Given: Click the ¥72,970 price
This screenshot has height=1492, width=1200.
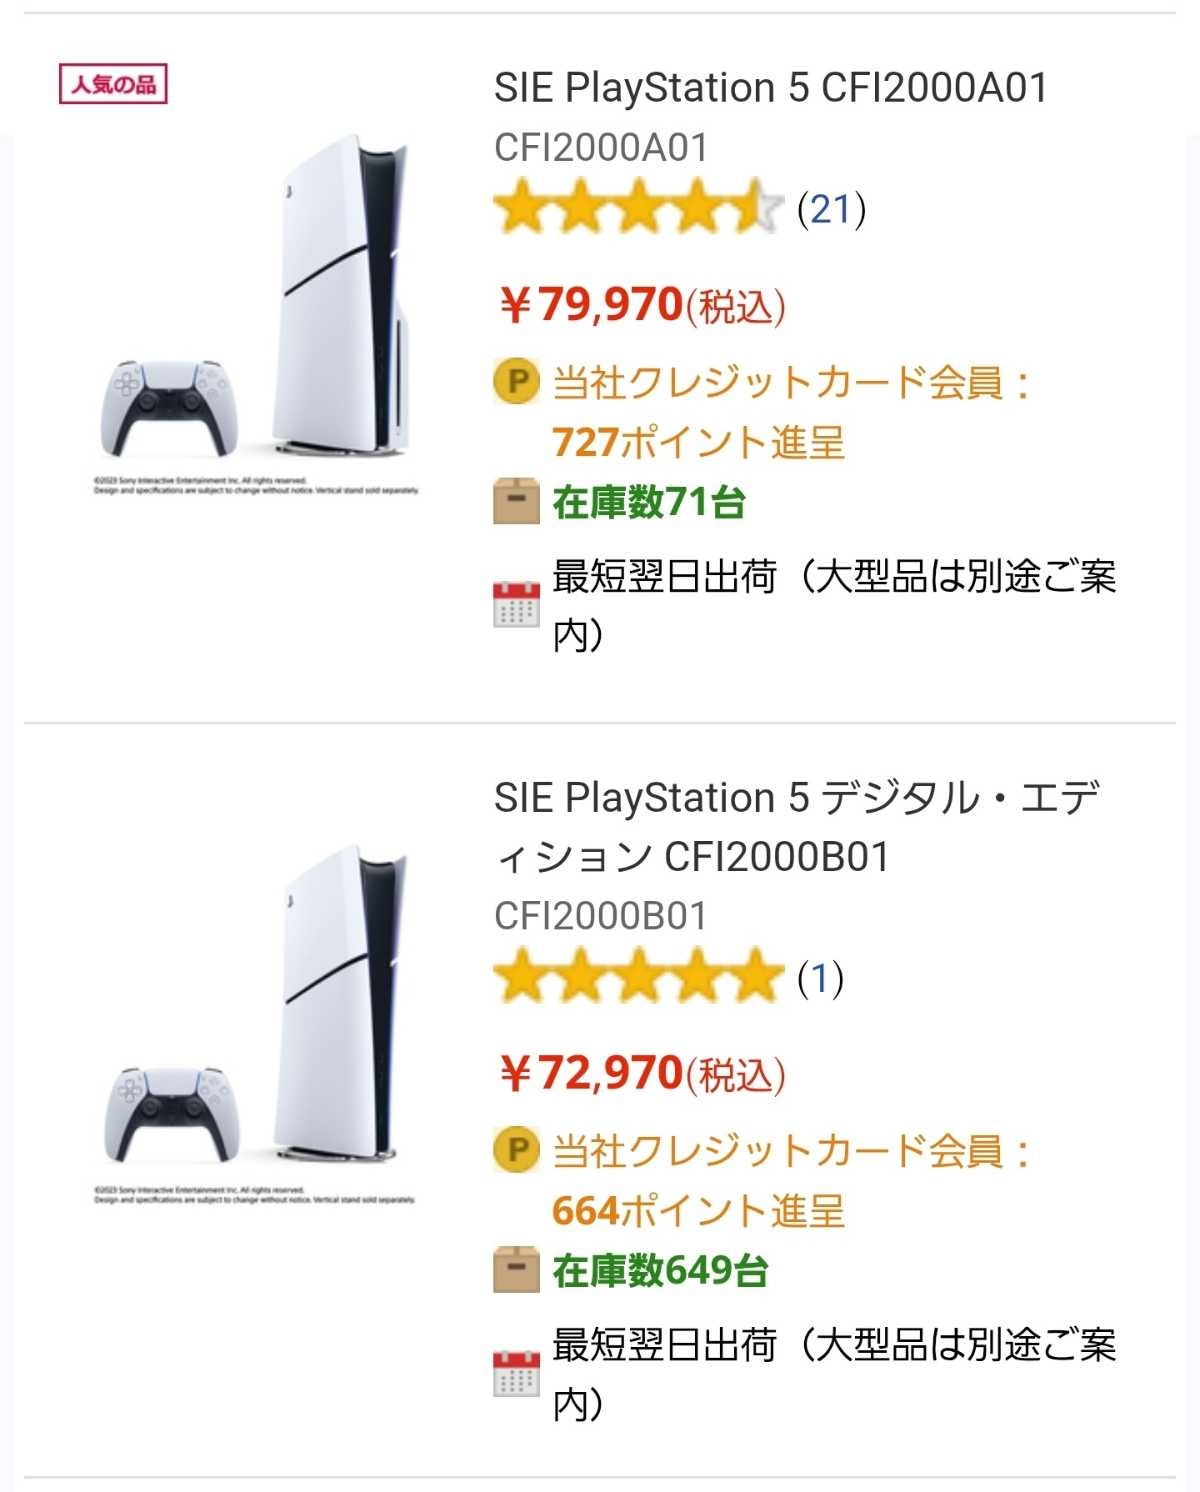Looking at the screenshot, I should (x=641, y=1074).
